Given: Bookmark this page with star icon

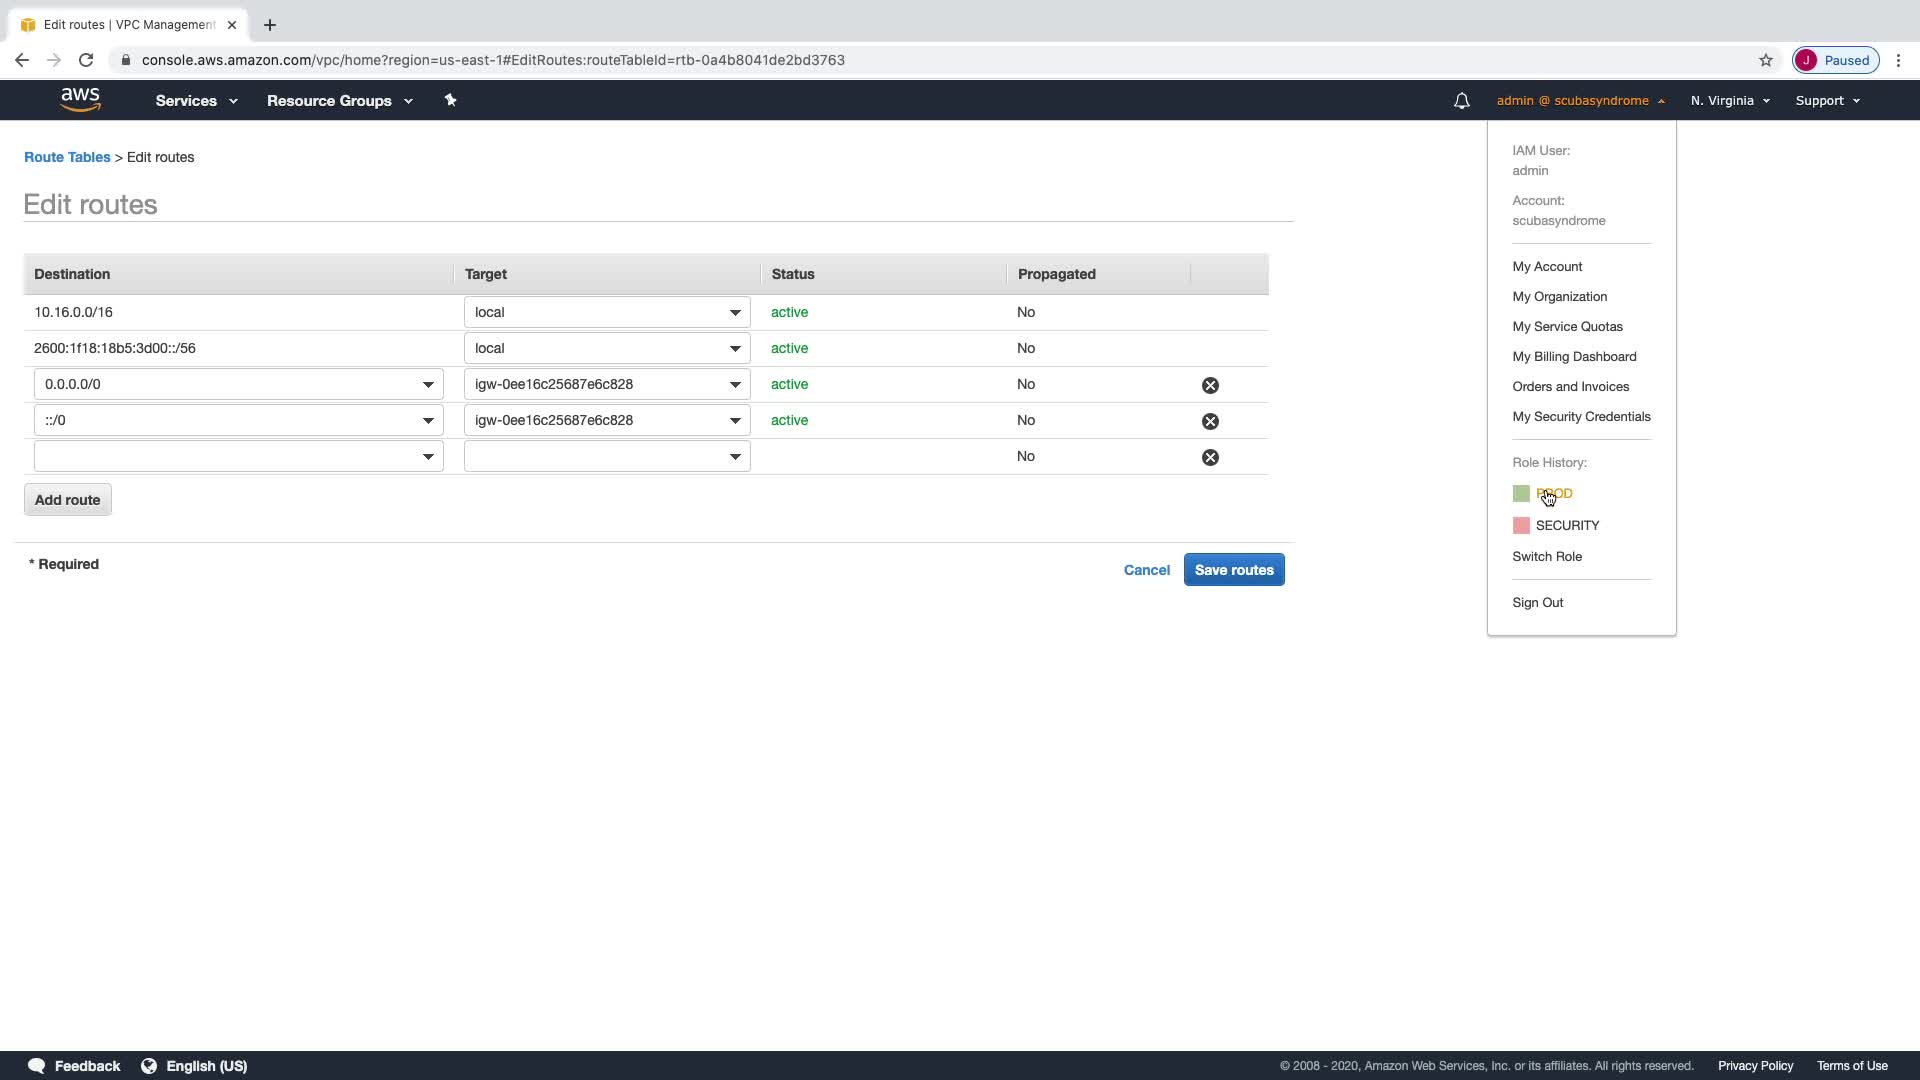Looking at the screenshot, I should point(1765,60).
